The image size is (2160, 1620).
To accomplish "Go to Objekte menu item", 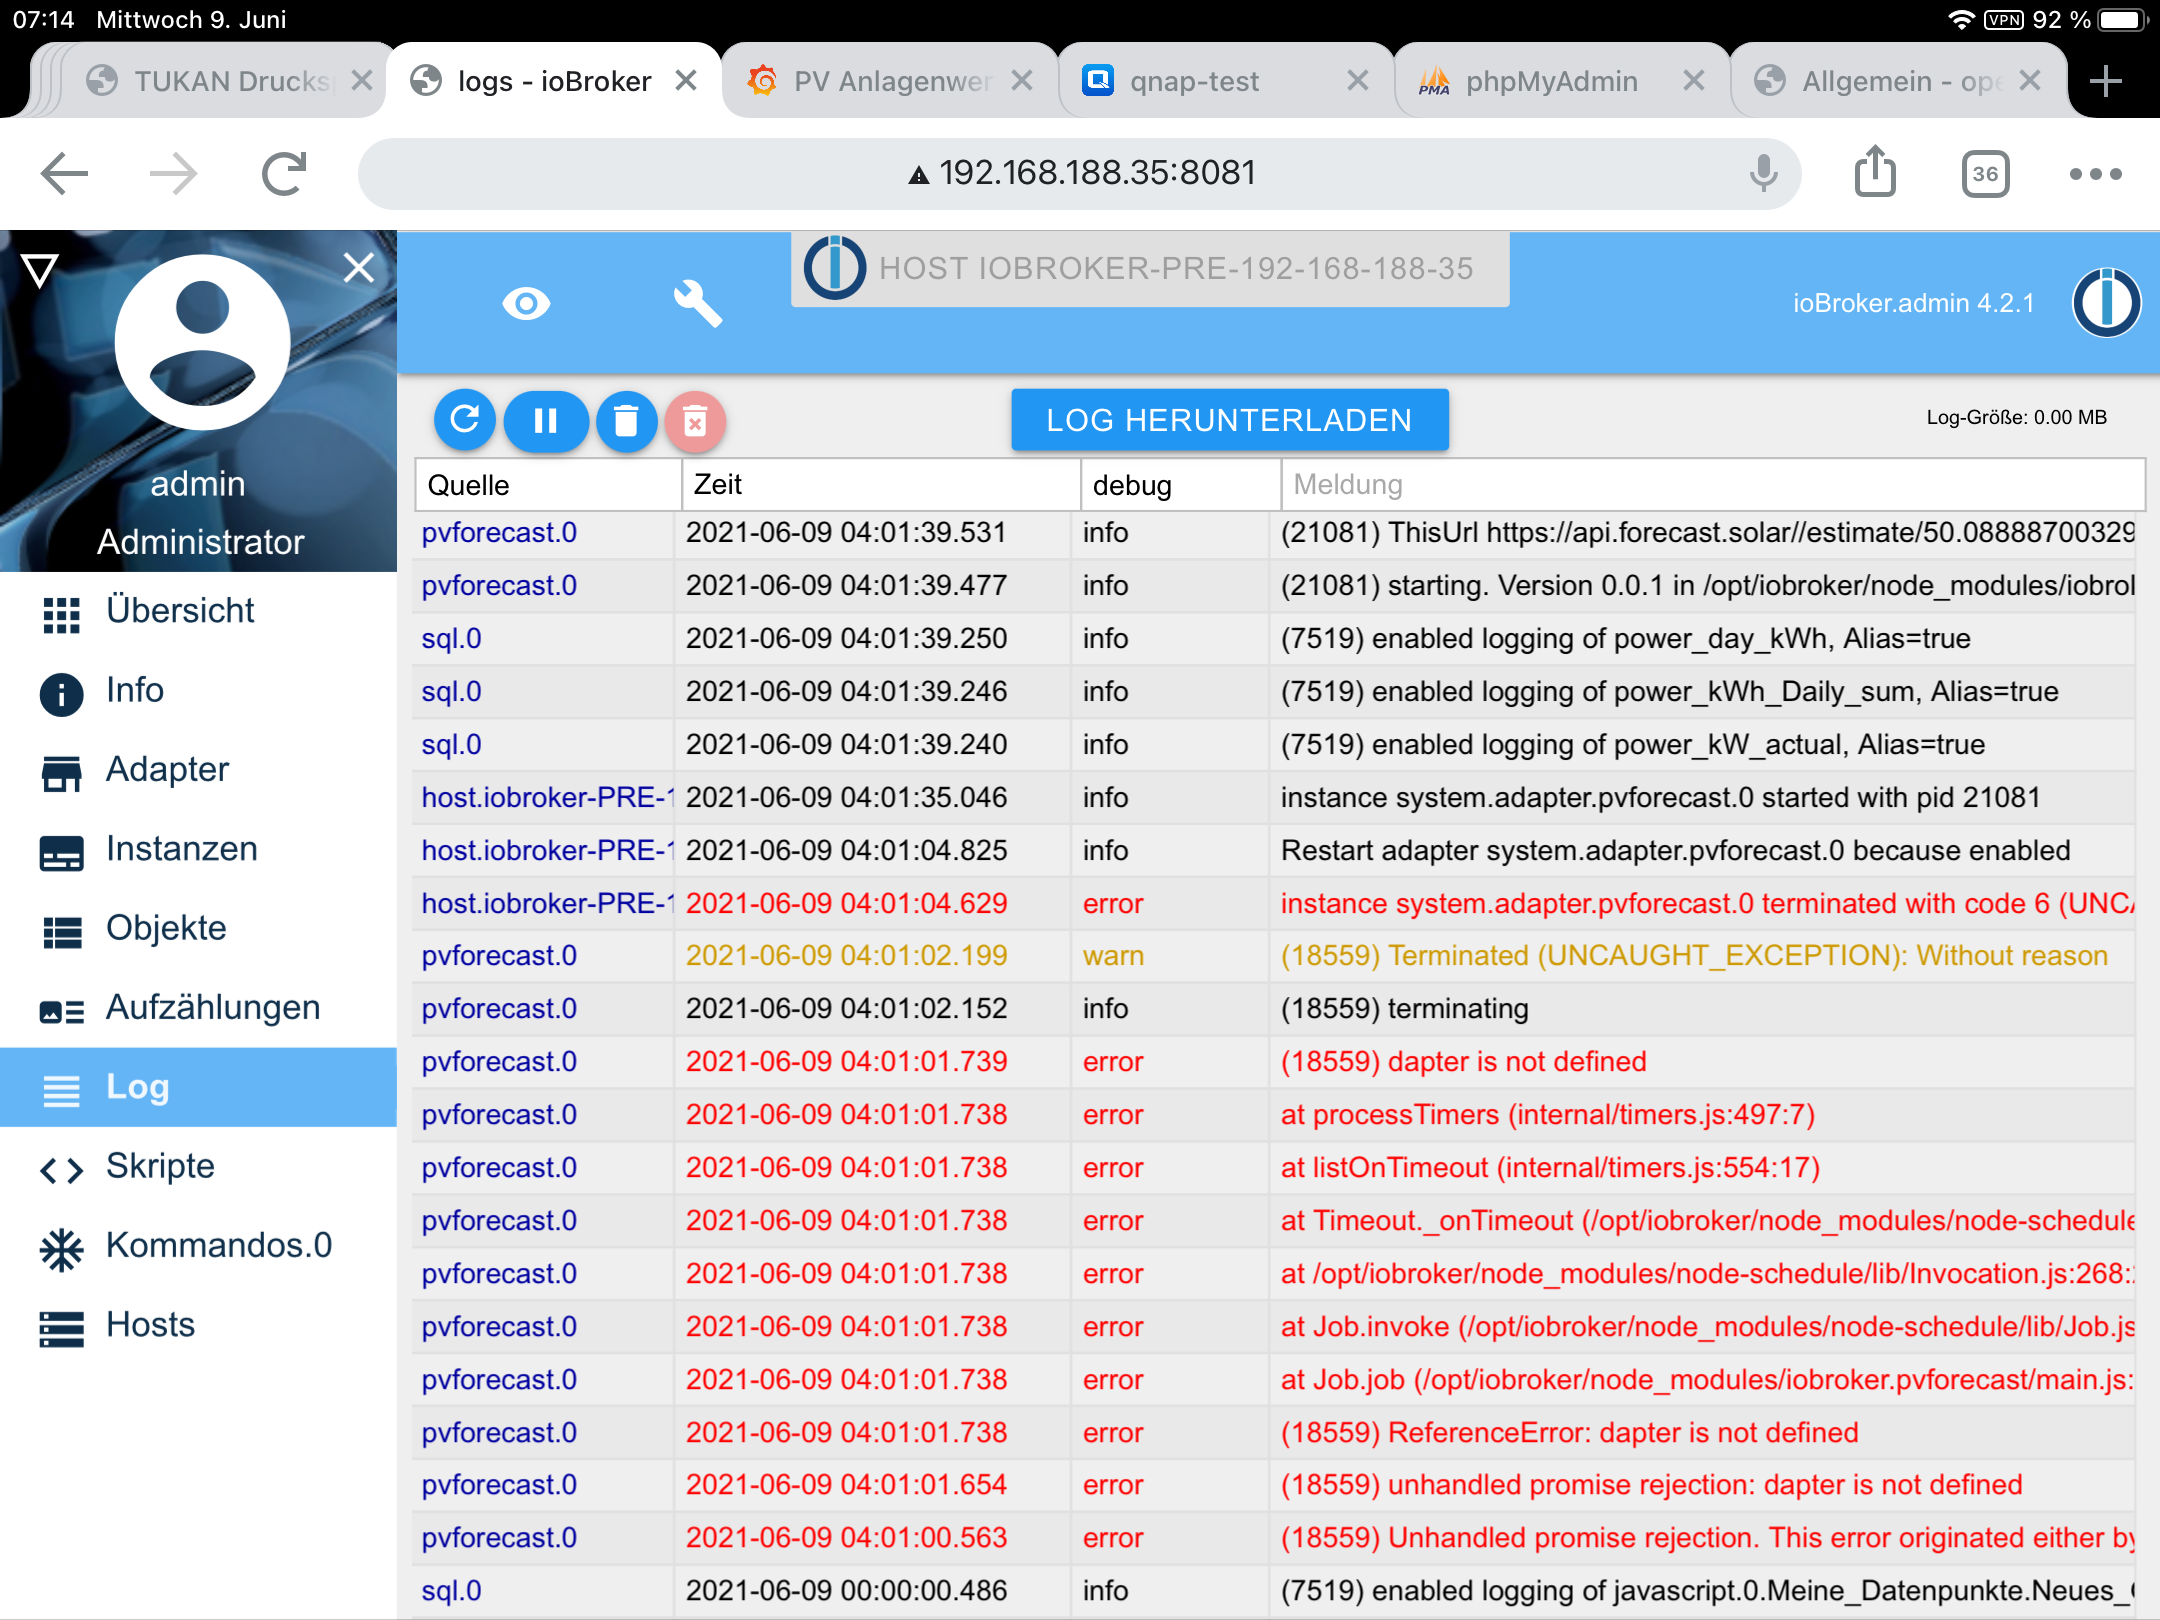I will [166, 928].
